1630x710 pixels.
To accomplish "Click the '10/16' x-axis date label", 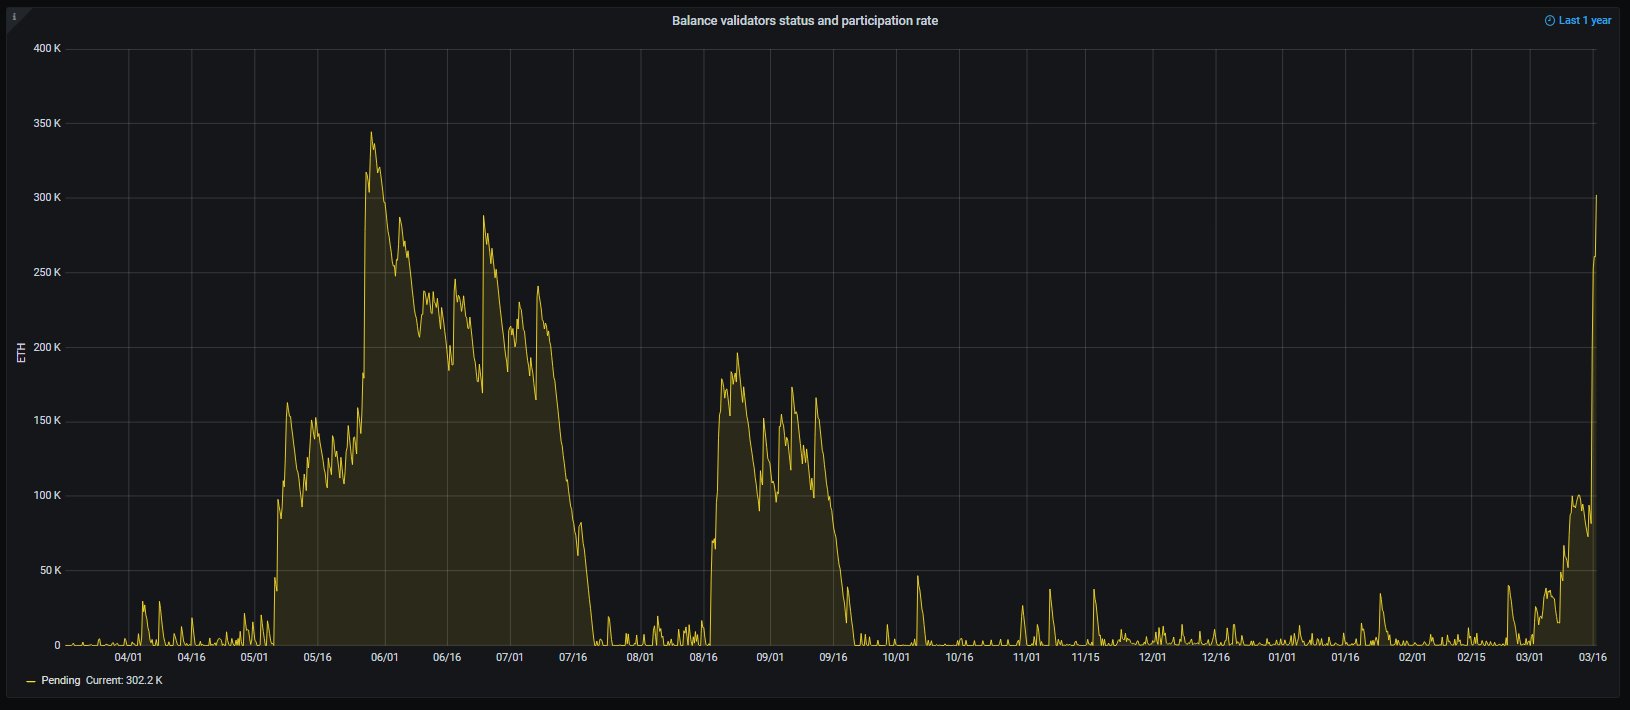I will tap(959, 658).
